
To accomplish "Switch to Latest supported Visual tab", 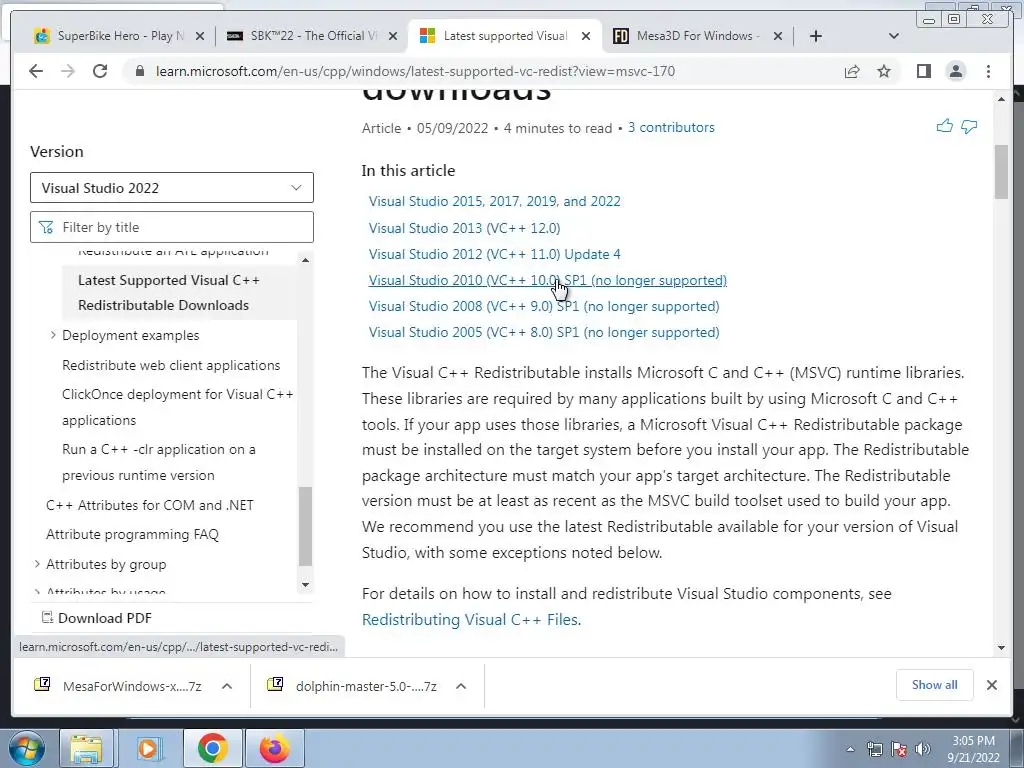I will click(504, 36).
